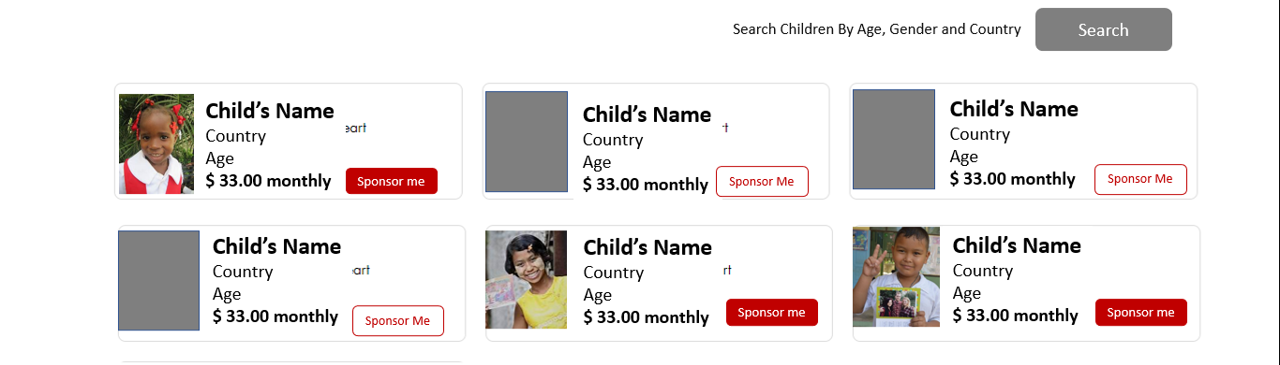Select gray placeholder image in bottom-left card

(x=159, y=280)
